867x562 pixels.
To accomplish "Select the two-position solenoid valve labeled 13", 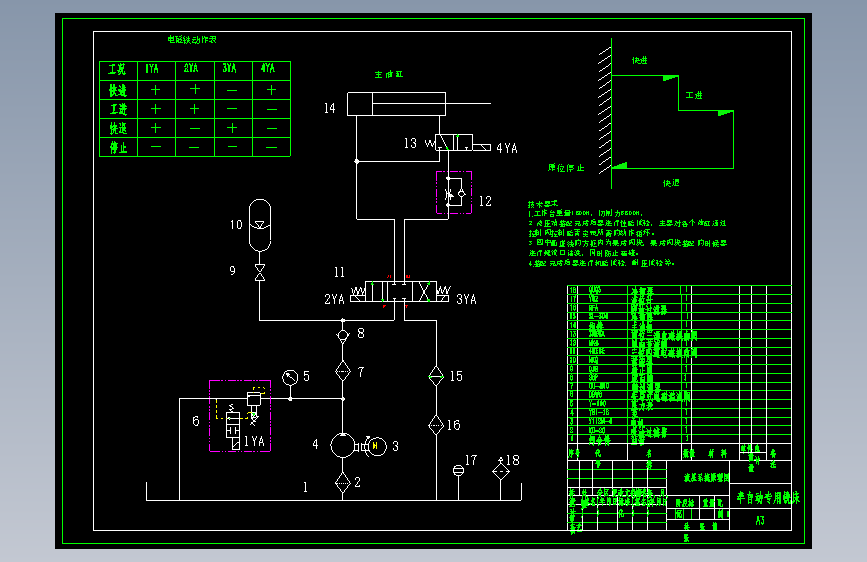I will [458, 143].
